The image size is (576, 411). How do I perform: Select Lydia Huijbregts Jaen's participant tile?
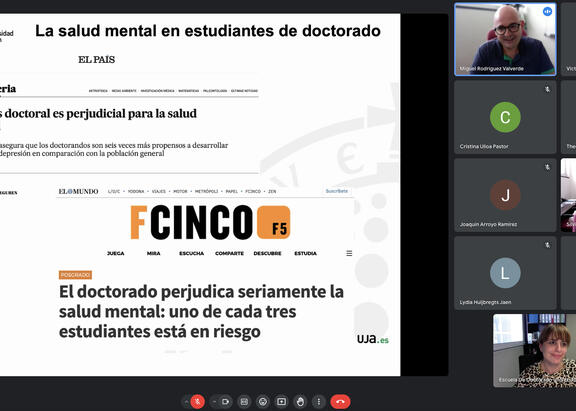[505, 273]
